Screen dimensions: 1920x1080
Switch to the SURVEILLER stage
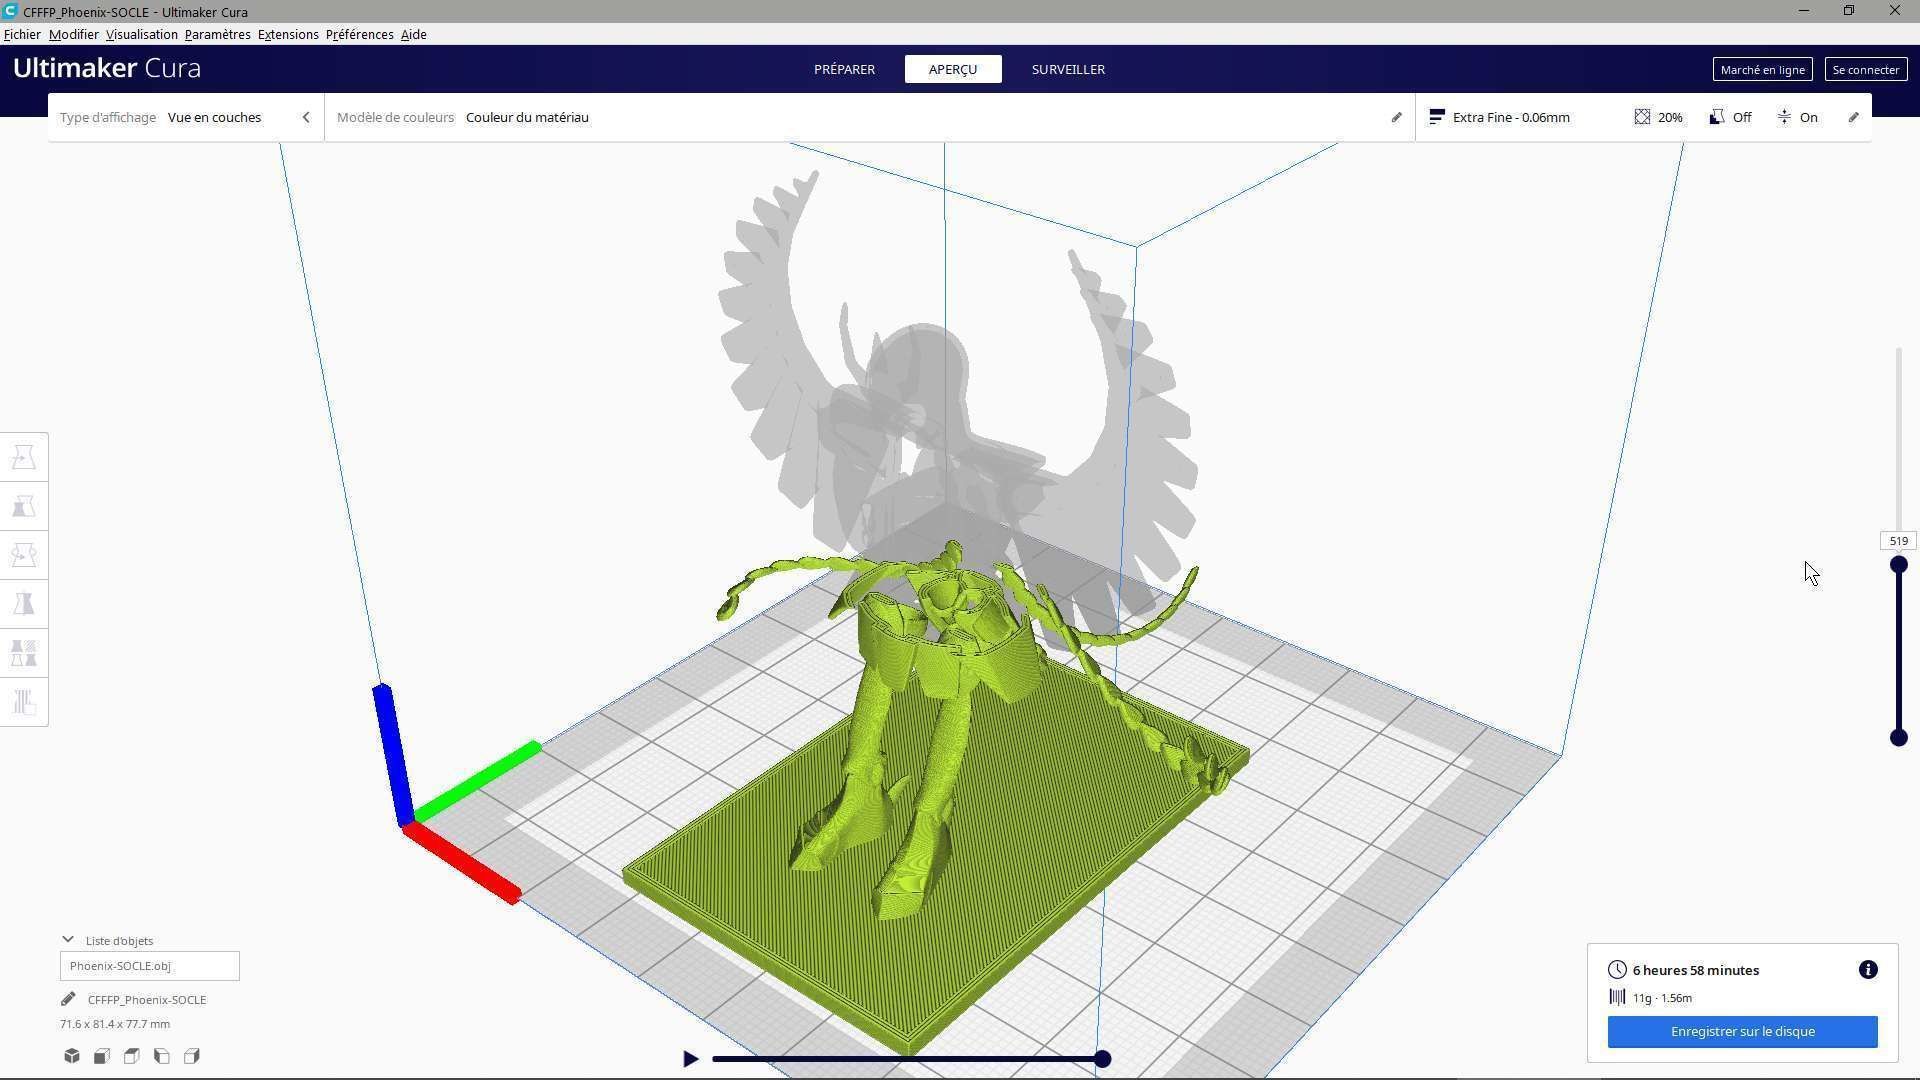coord(1068,69)
